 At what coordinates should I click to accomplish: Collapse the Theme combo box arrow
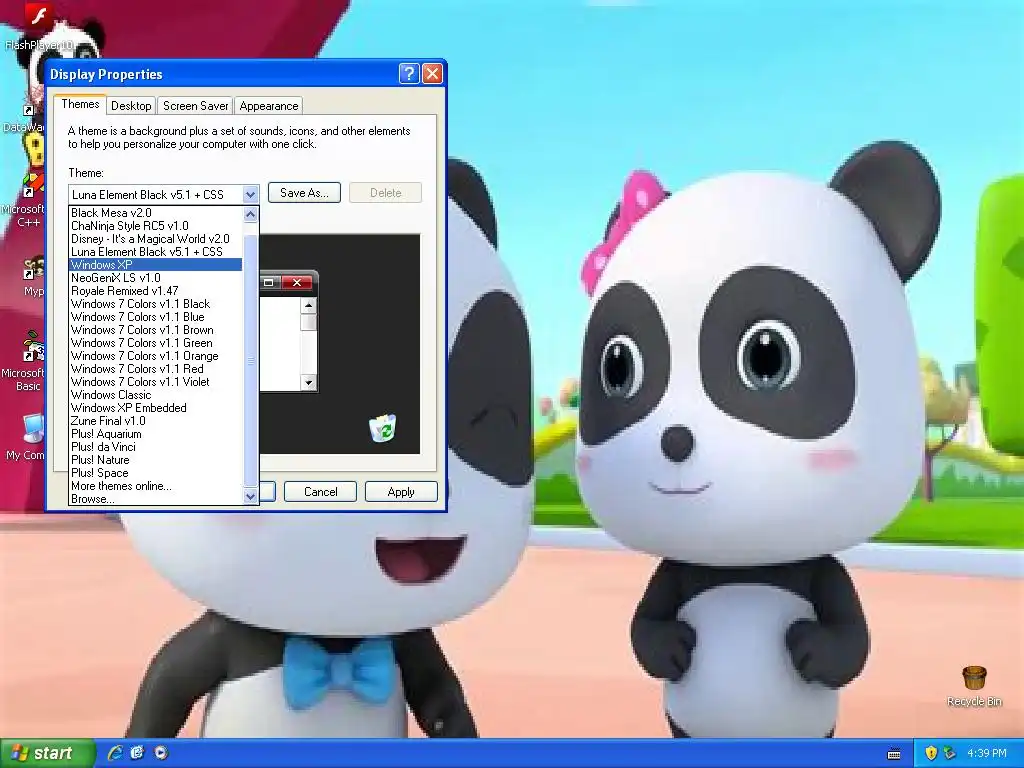tap(250, 195)
